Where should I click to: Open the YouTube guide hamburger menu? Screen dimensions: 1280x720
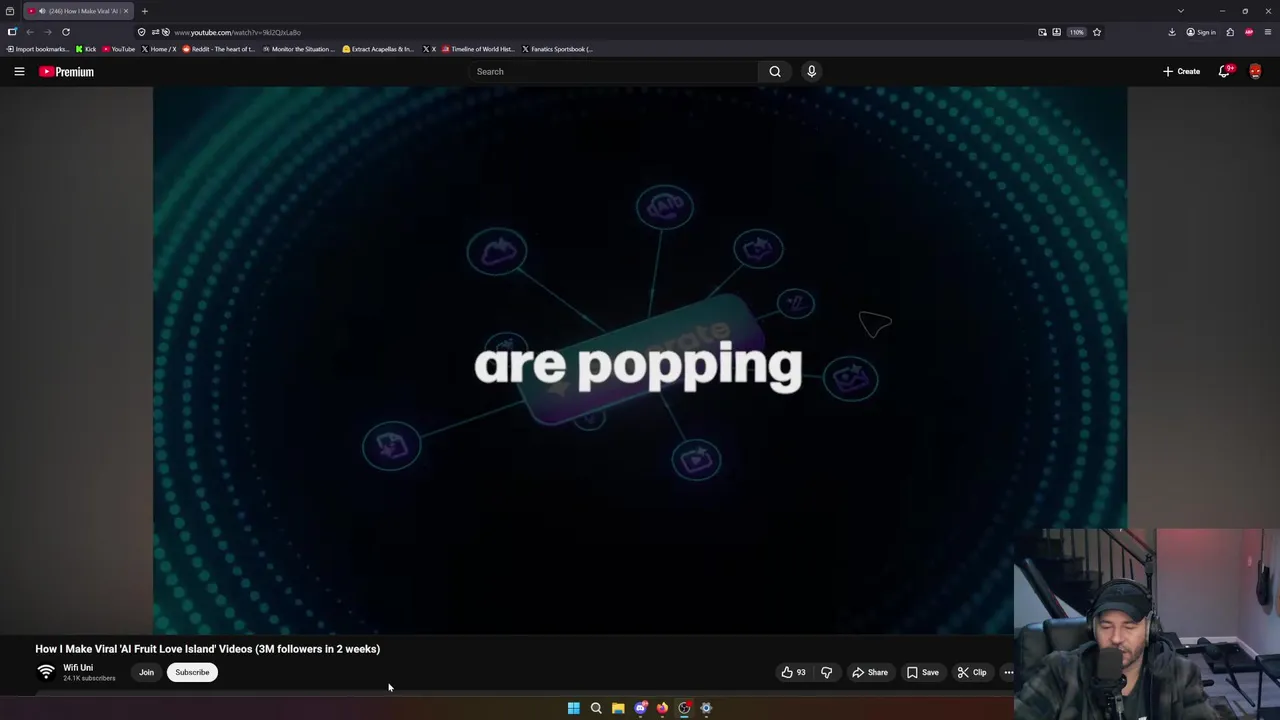pyautogui.click(x=19, y=71)
